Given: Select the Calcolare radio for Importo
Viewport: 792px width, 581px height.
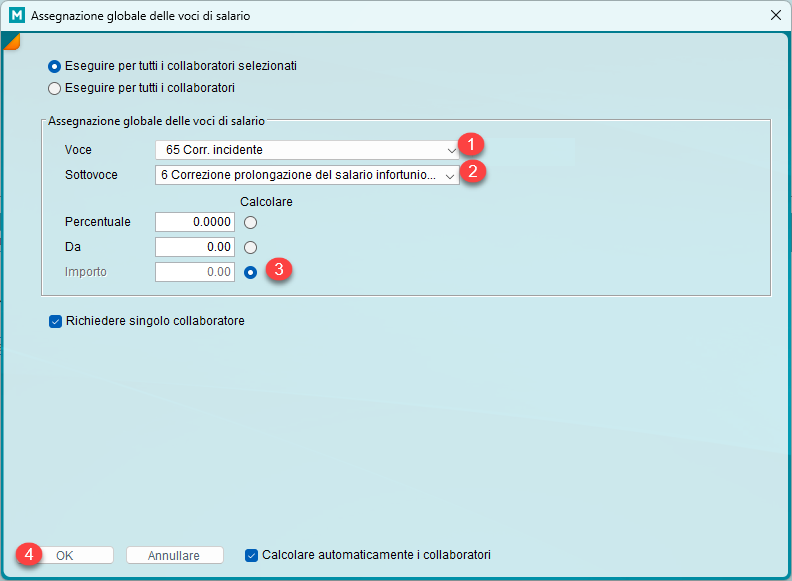Looking at the screenshot, I should pos(251,272).
